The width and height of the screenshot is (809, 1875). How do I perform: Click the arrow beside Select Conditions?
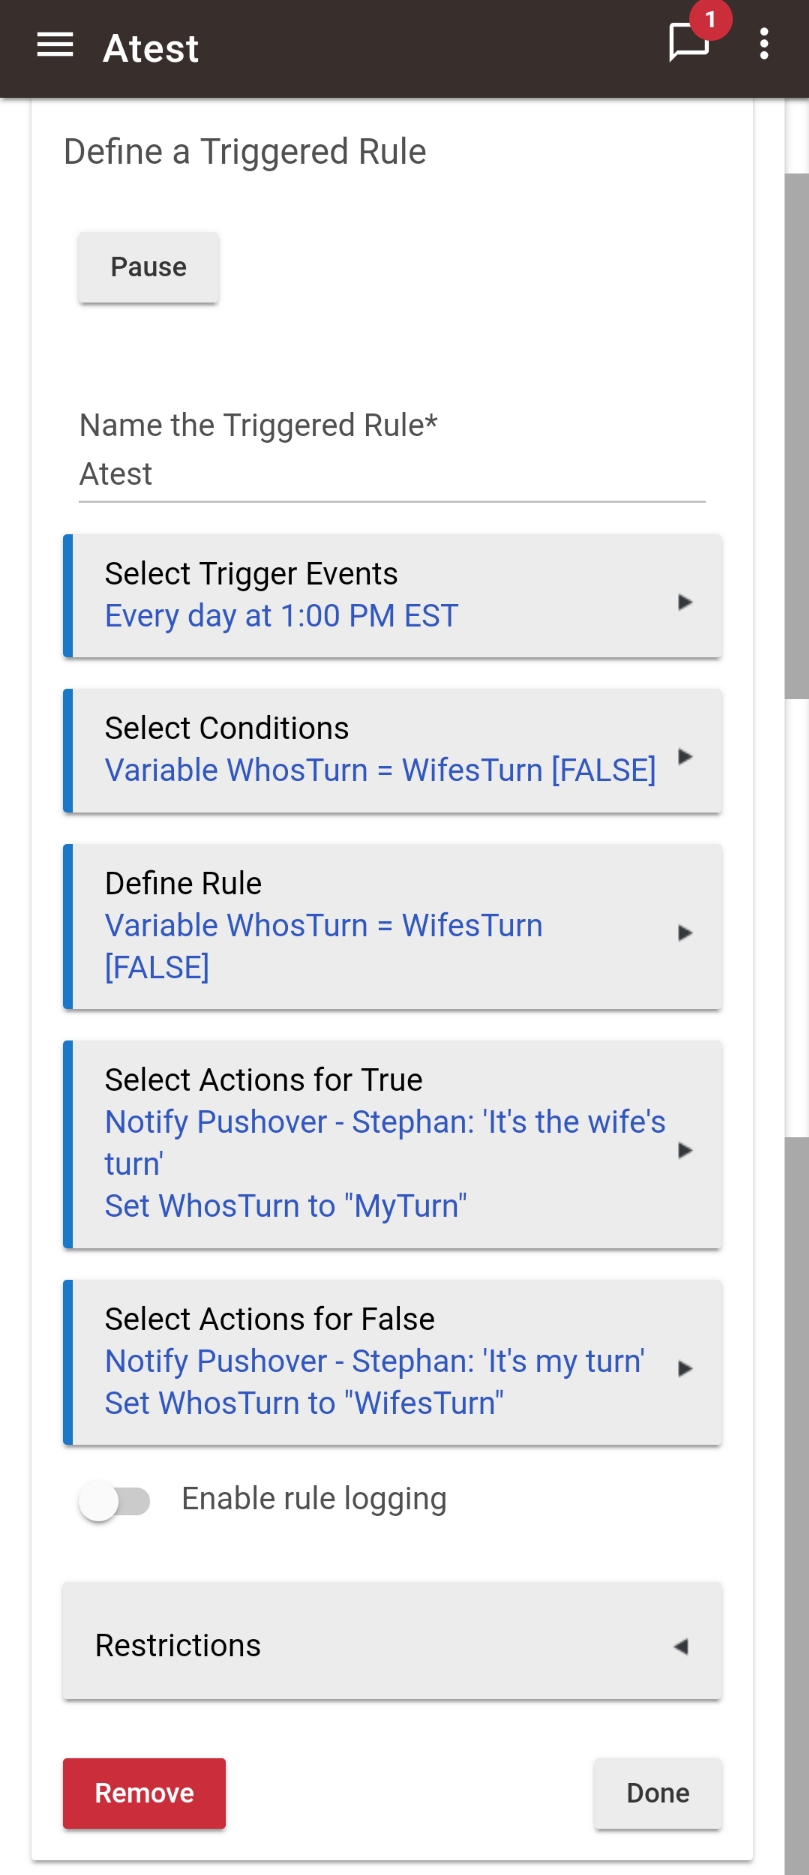[685, 756]
